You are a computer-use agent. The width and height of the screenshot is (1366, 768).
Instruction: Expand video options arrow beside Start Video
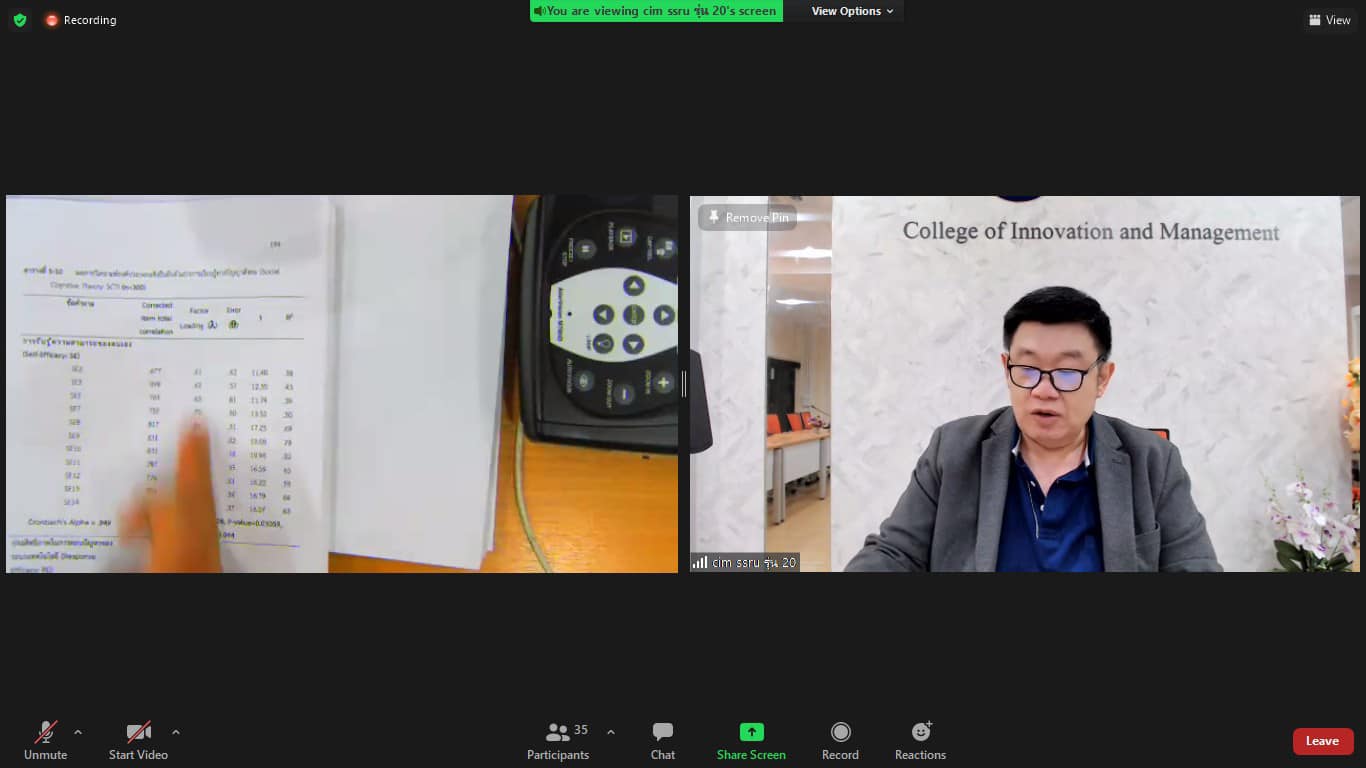point(176,732)
